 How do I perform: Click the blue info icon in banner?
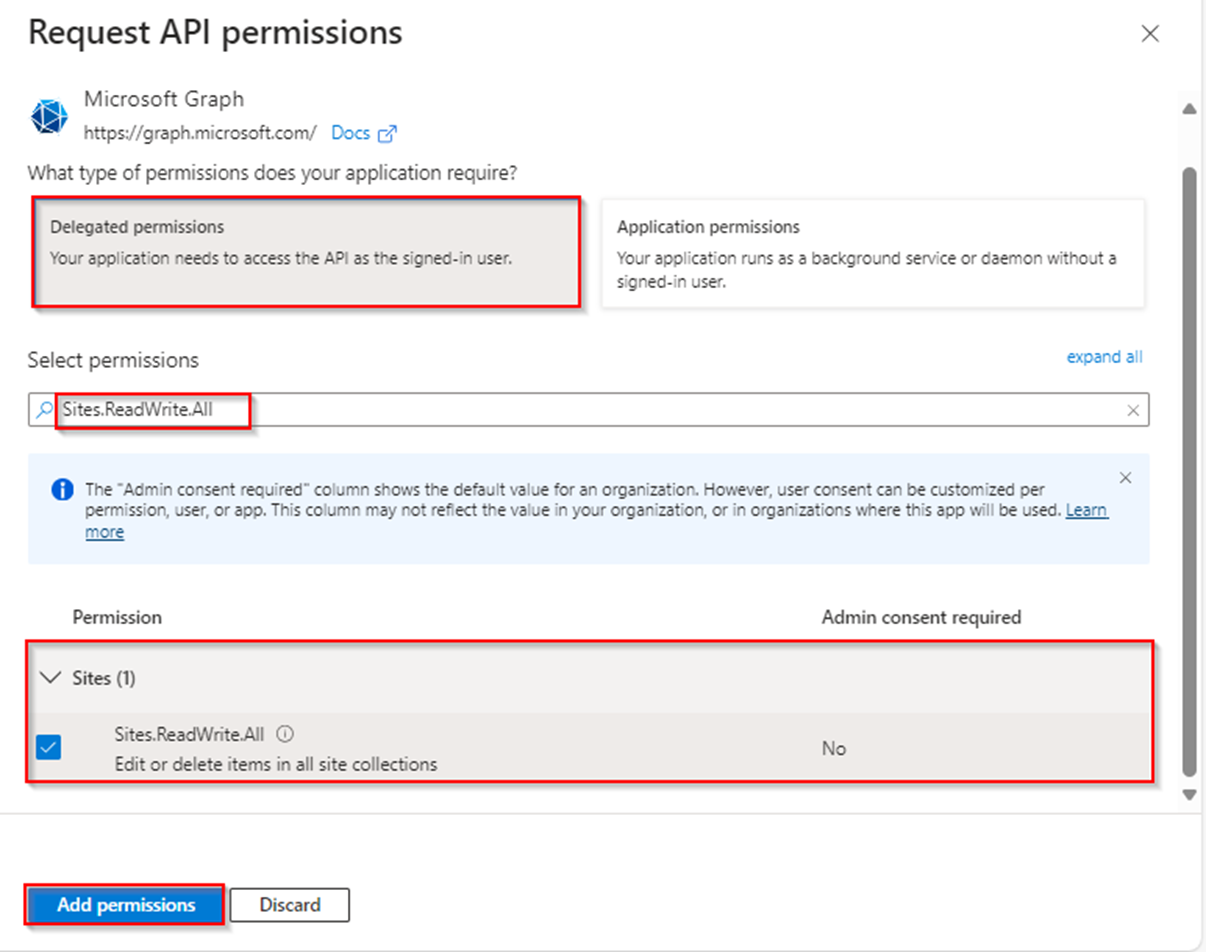tap(61, 490)
